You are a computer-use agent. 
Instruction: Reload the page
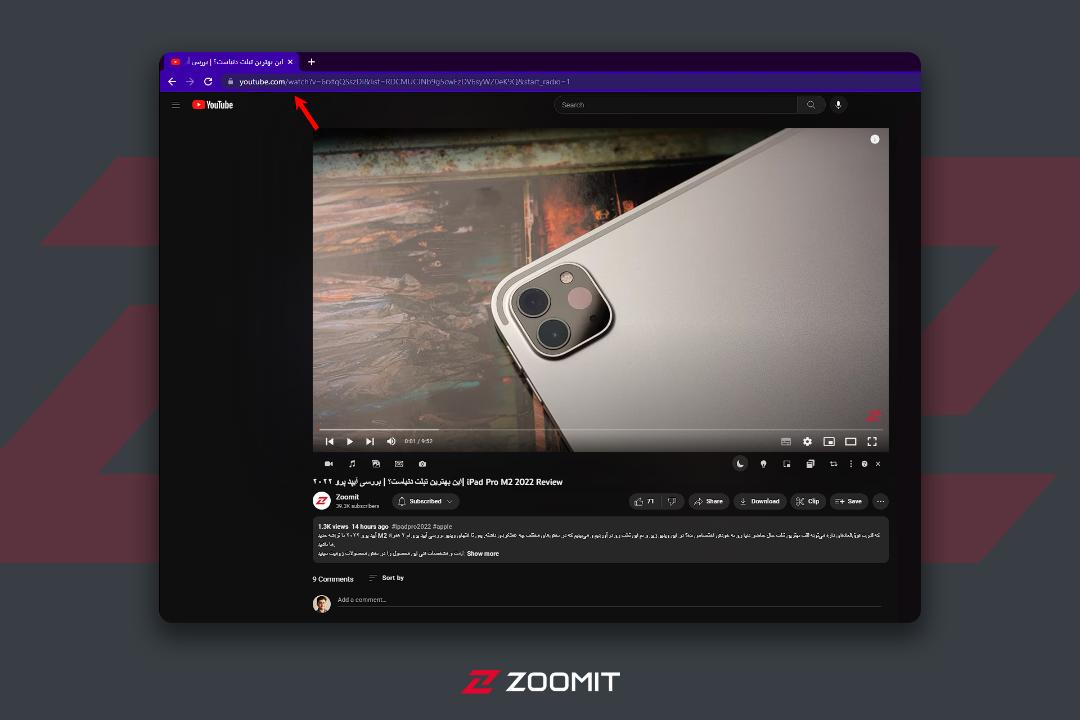208,81
